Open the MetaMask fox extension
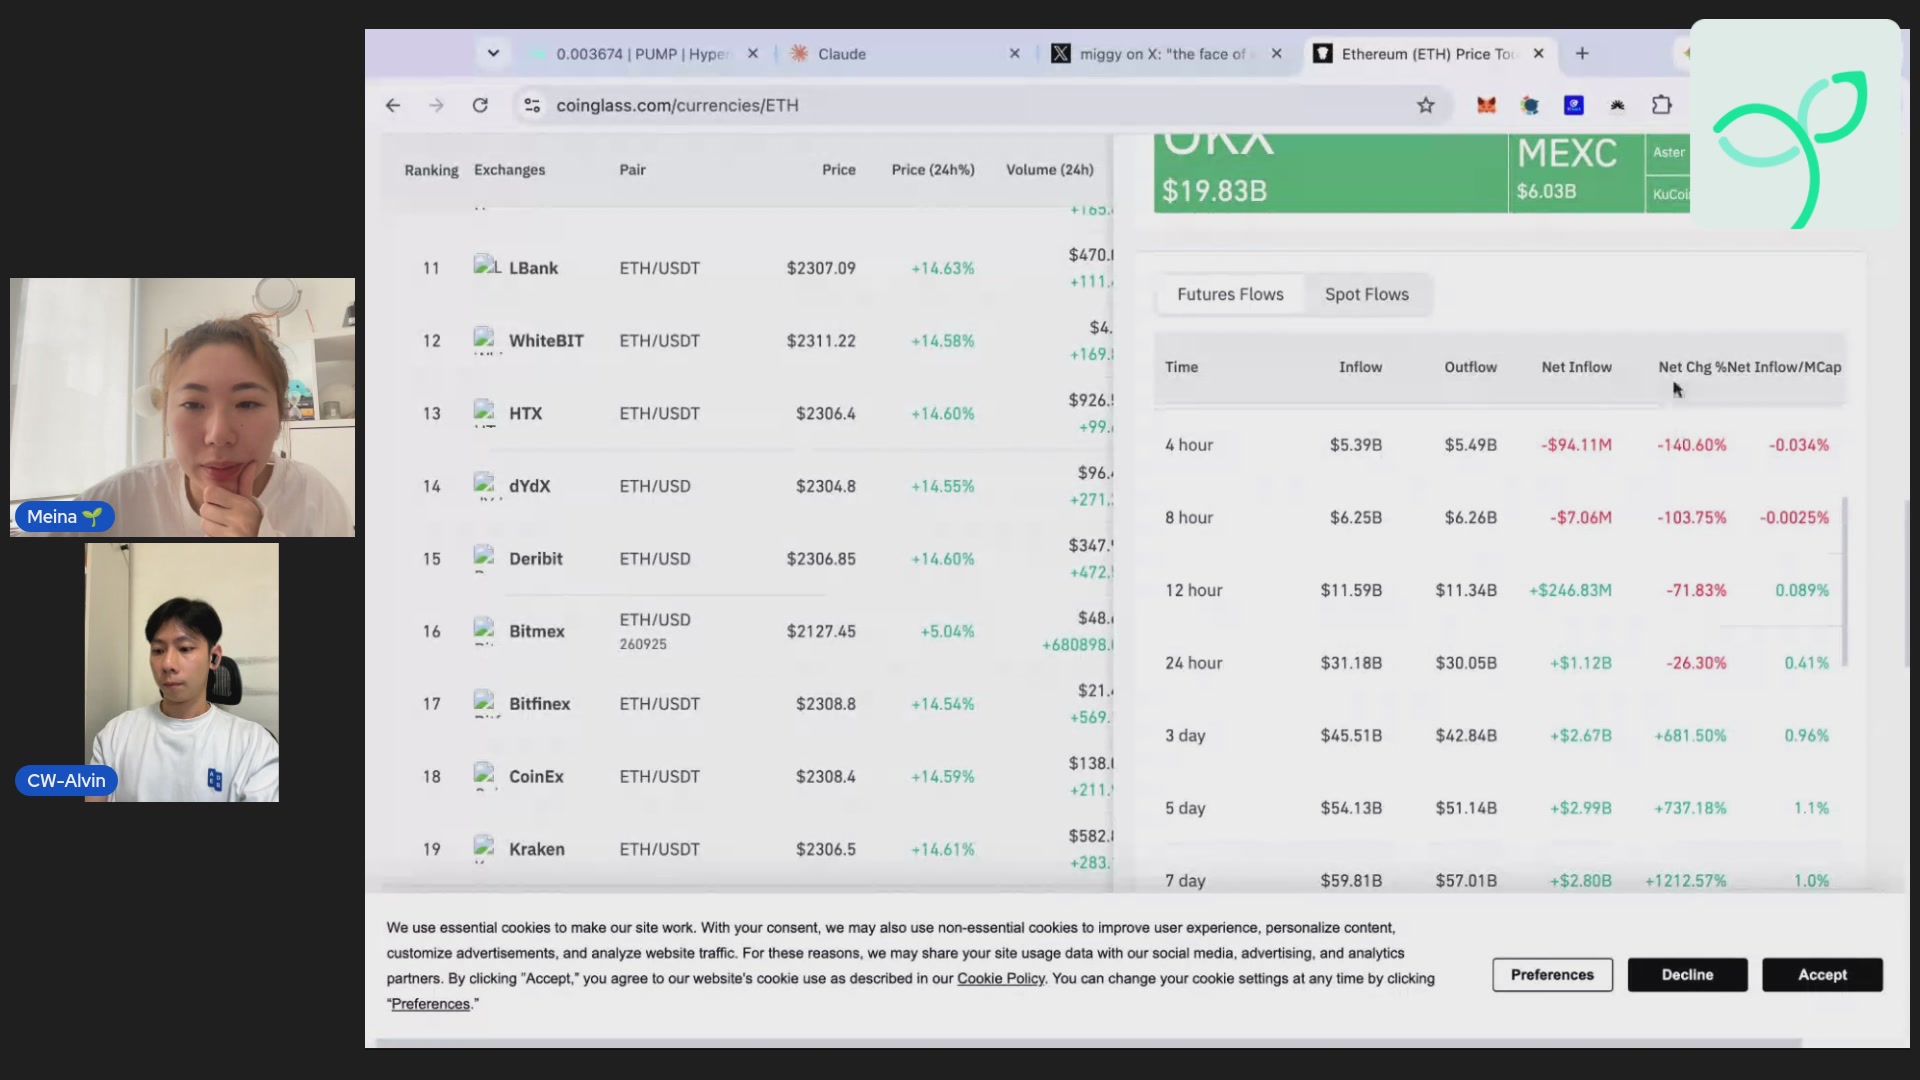 point(1487,105)
